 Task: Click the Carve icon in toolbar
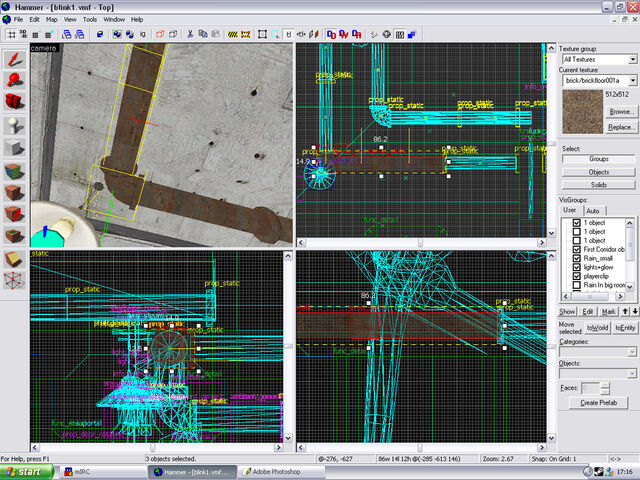(x=100, y=35)
